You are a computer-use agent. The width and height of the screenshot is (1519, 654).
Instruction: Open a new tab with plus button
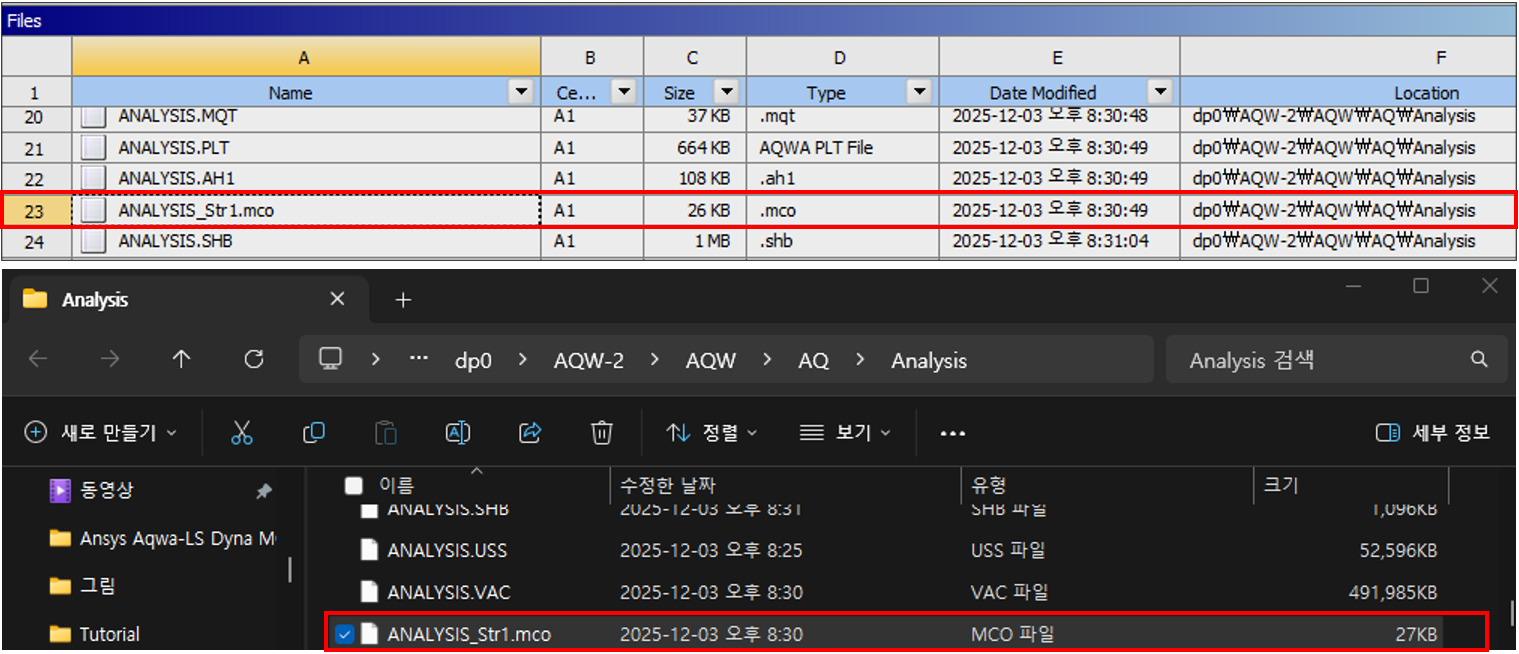403,300
